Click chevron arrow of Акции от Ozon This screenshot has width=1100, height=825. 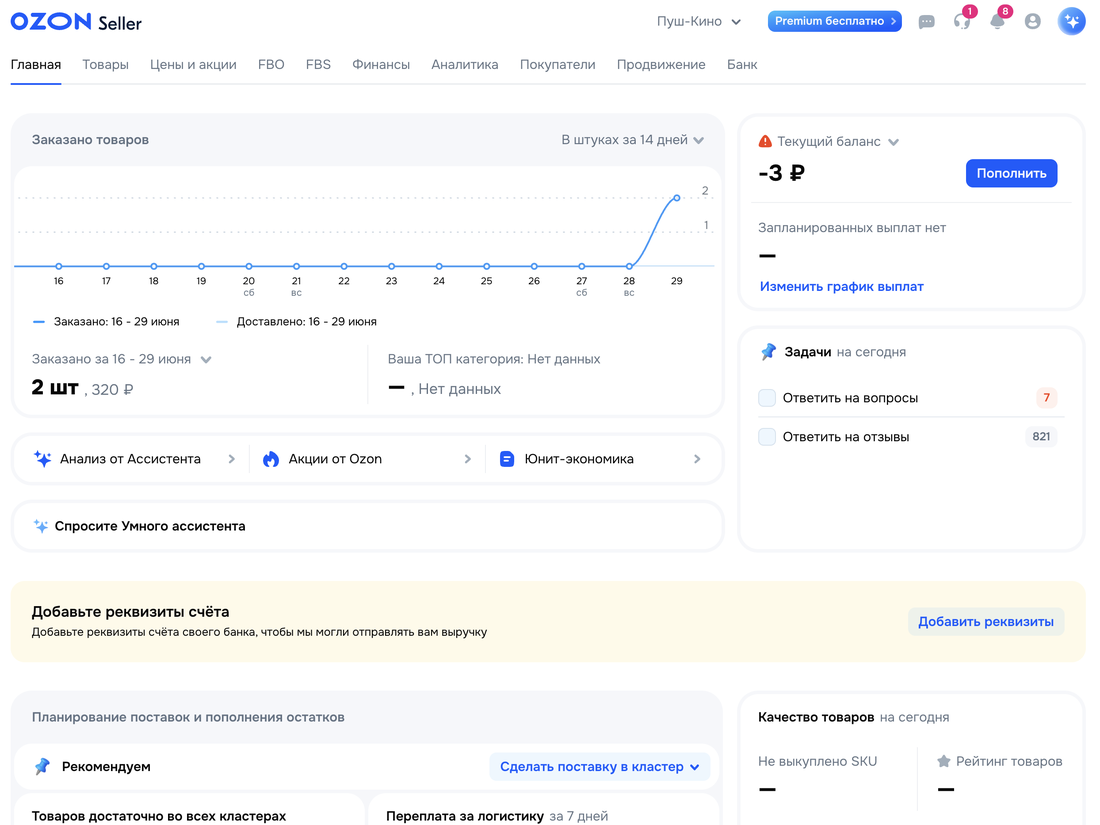point(468,459)
